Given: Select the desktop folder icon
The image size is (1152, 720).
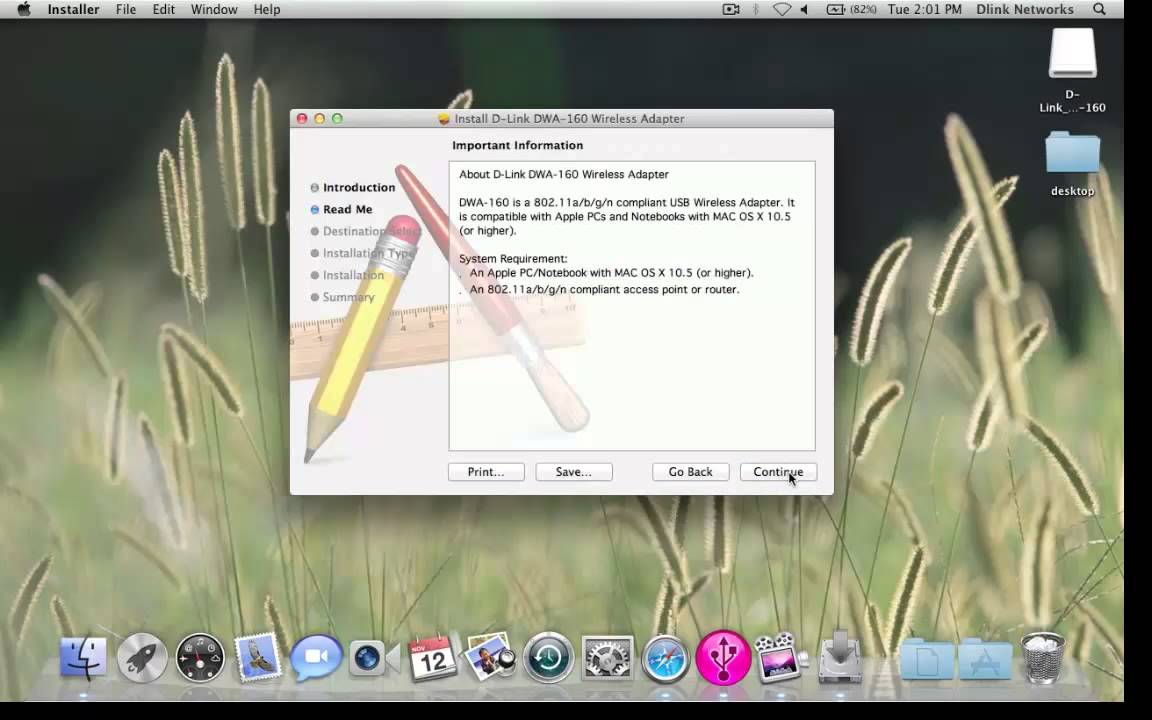Looking at the screenshot, I should pos(1073,153).
